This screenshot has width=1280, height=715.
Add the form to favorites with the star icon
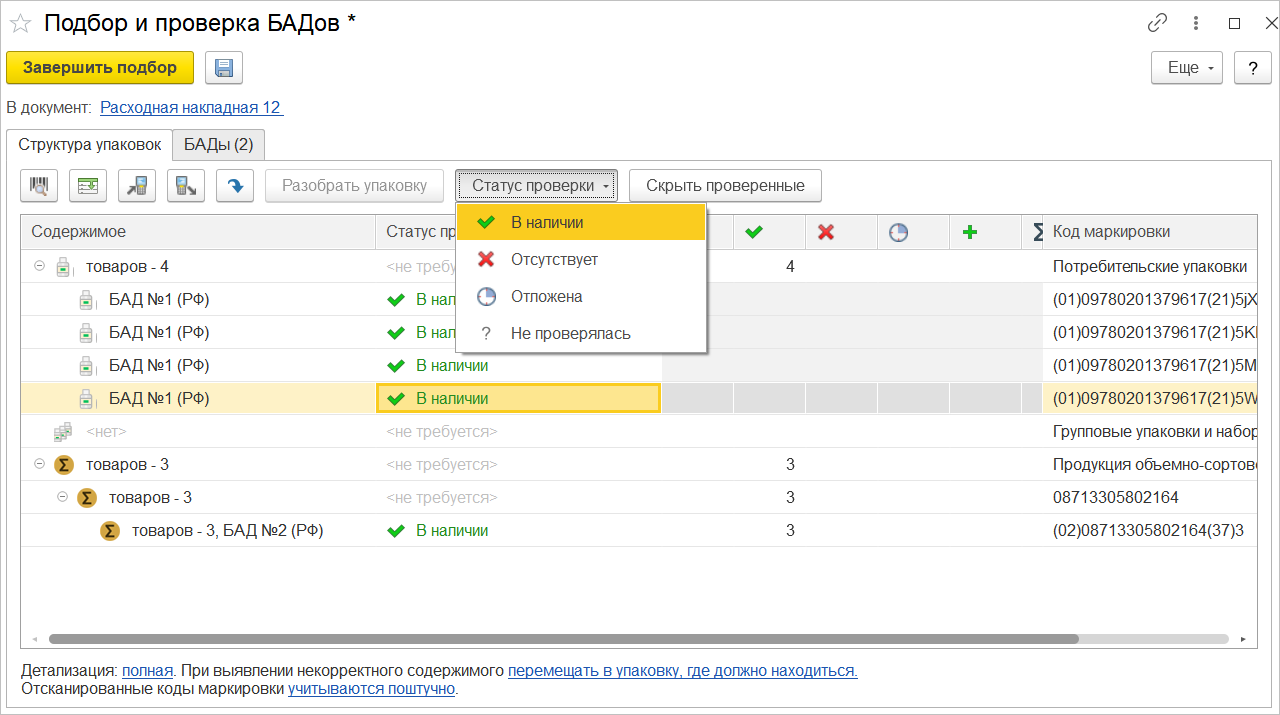click(20, 23)
